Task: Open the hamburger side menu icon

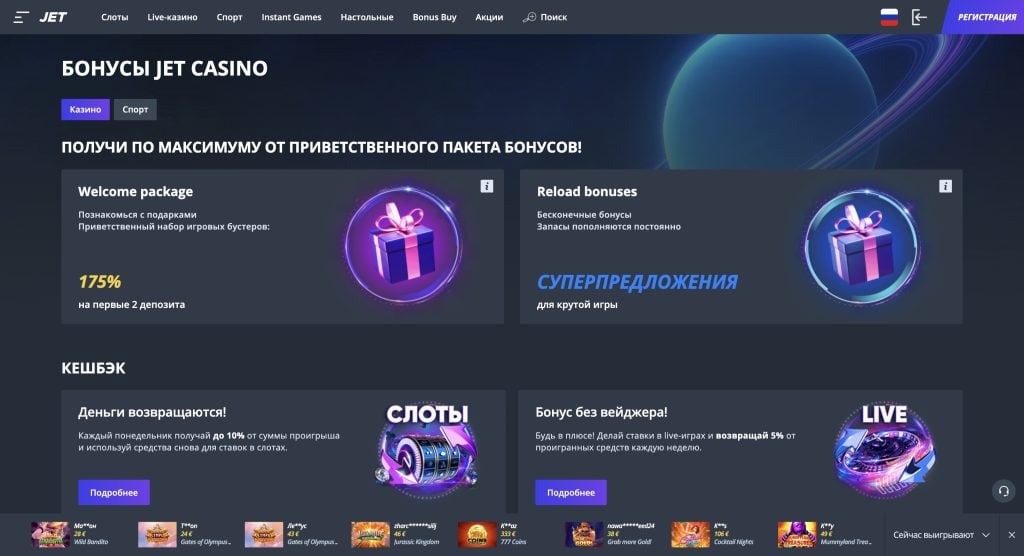Action: [21, 17]
